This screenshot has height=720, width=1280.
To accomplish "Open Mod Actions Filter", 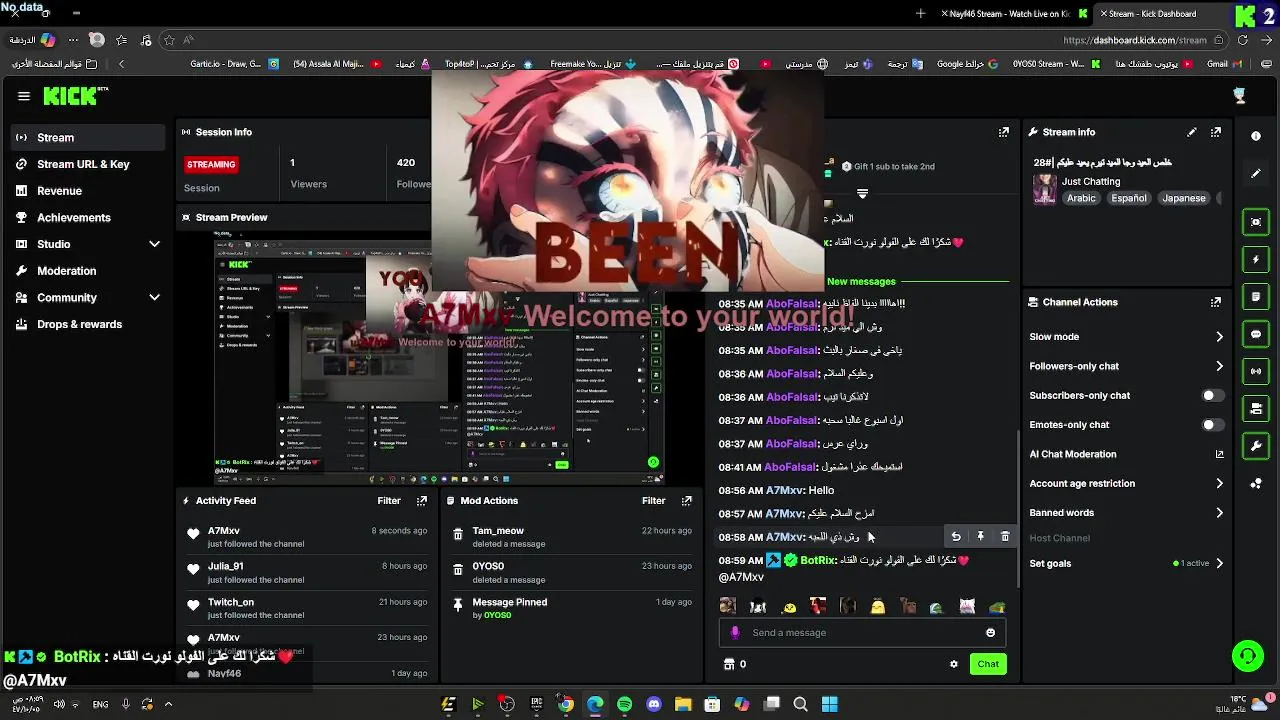I will click(x=654, y=501).
